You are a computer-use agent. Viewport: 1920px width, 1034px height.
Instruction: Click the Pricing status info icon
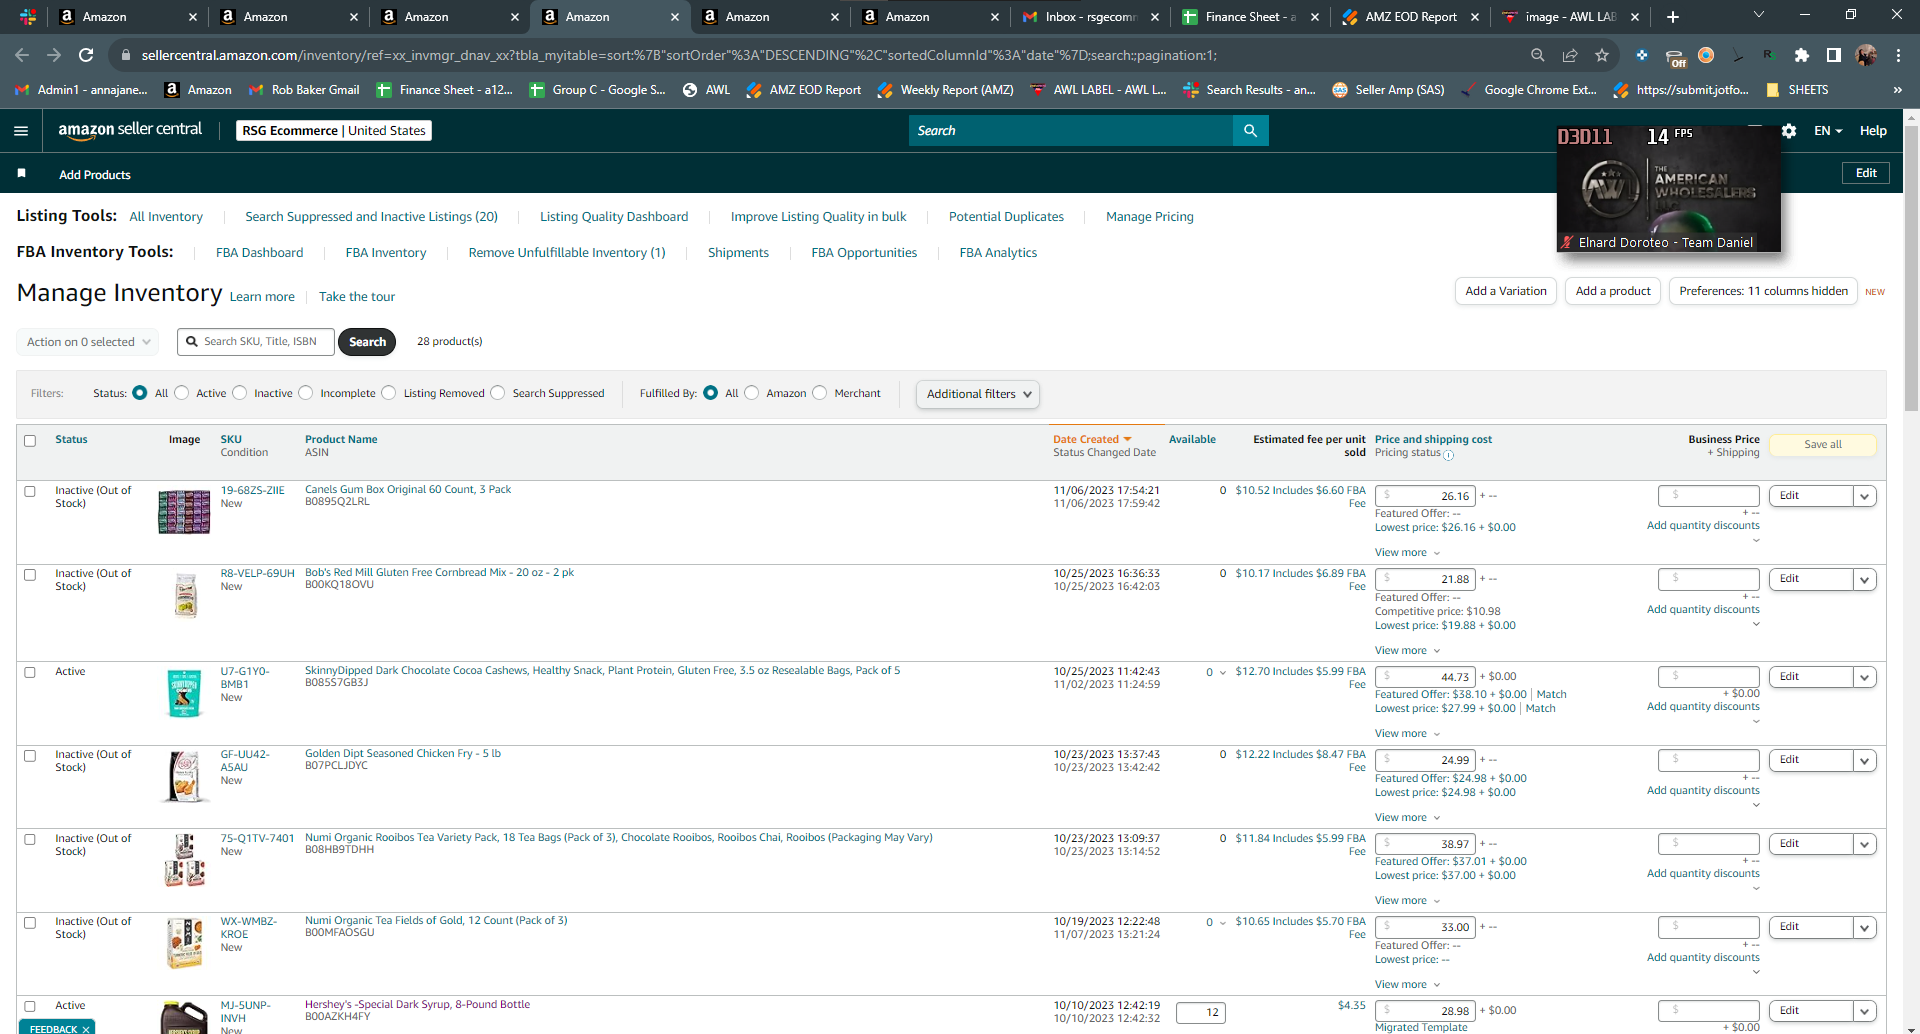point(1448,455)
